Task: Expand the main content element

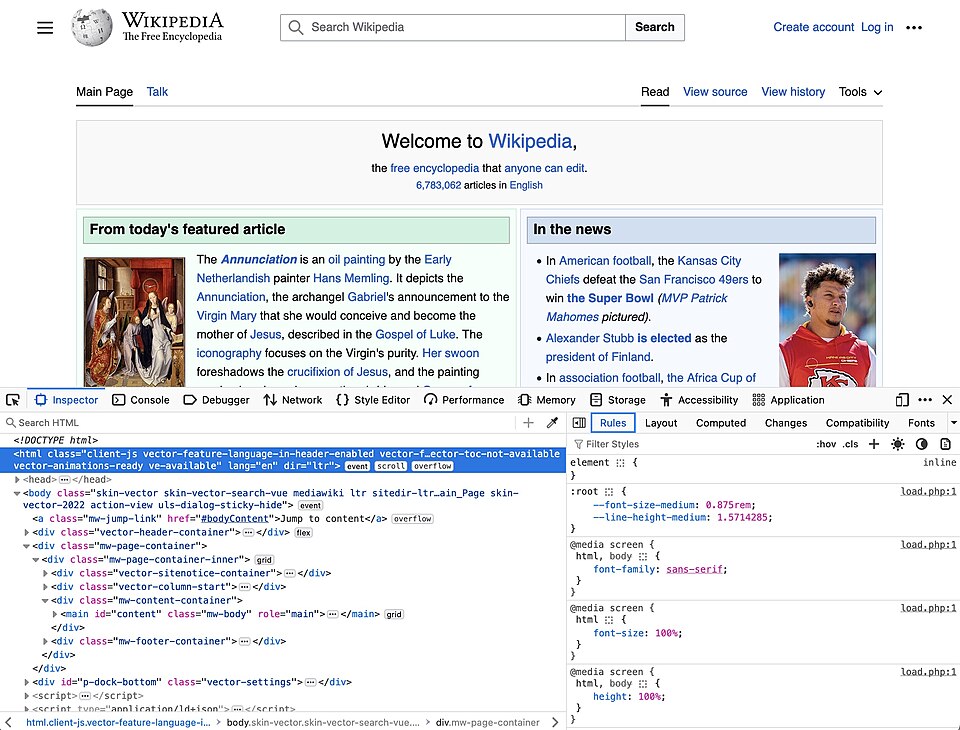Action: (54, 614)
